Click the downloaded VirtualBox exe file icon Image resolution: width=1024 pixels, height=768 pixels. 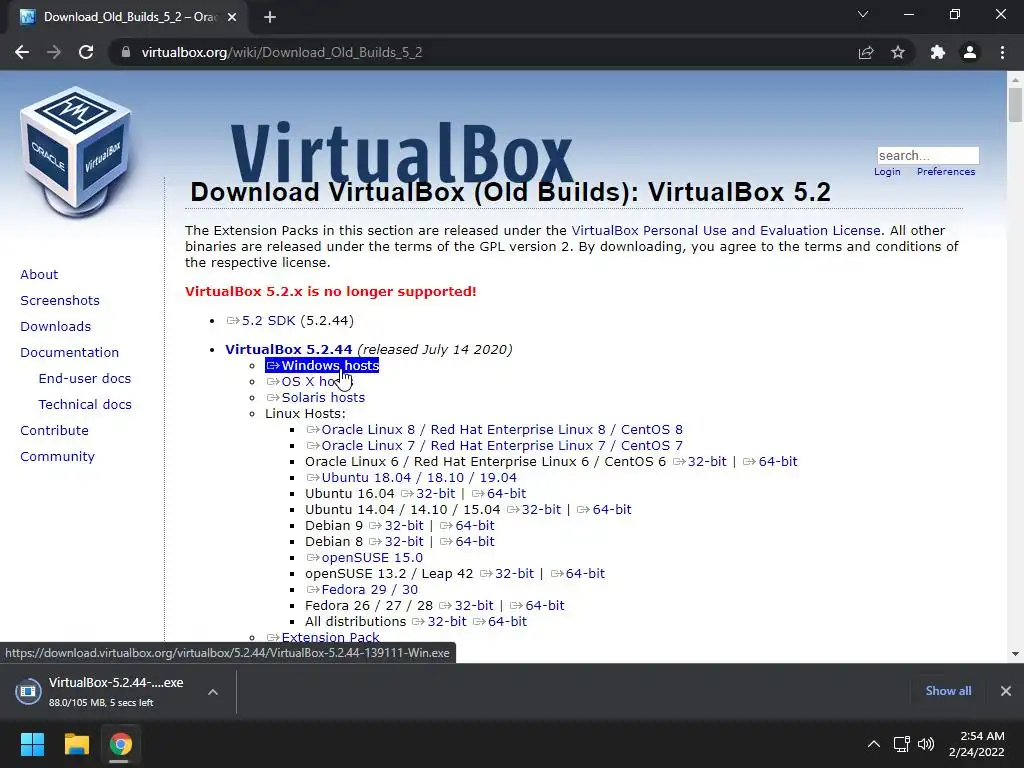click(28, 691)
